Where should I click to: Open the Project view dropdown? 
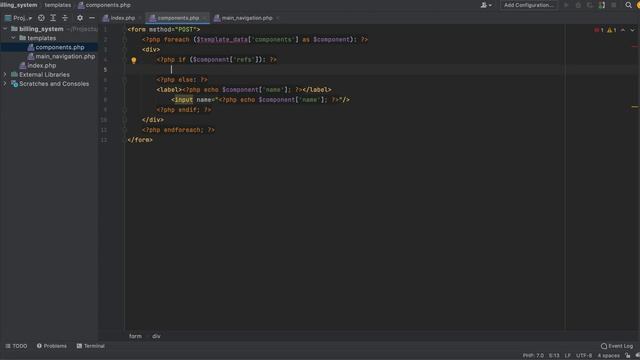click(x=18, y=18)
